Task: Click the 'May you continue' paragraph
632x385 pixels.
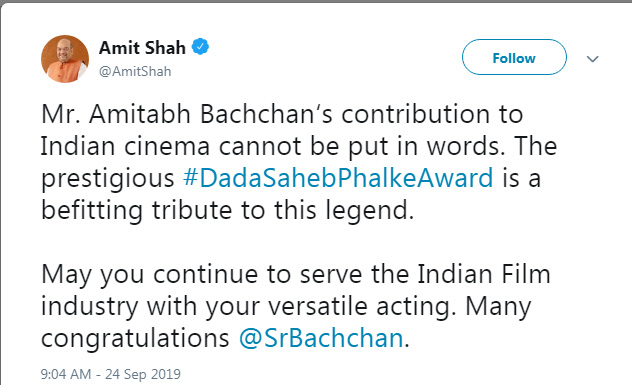Action: 296,306
